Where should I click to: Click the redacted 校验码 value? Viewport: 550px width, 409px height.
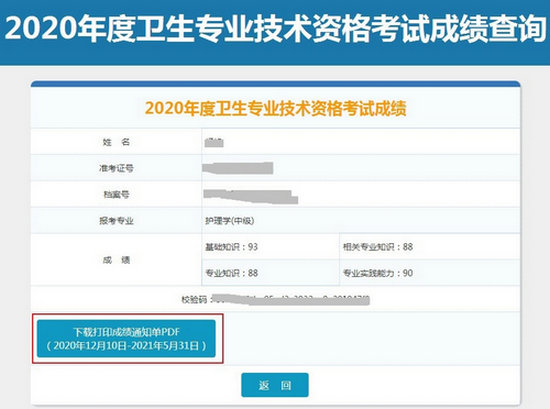tap(291, 300)
